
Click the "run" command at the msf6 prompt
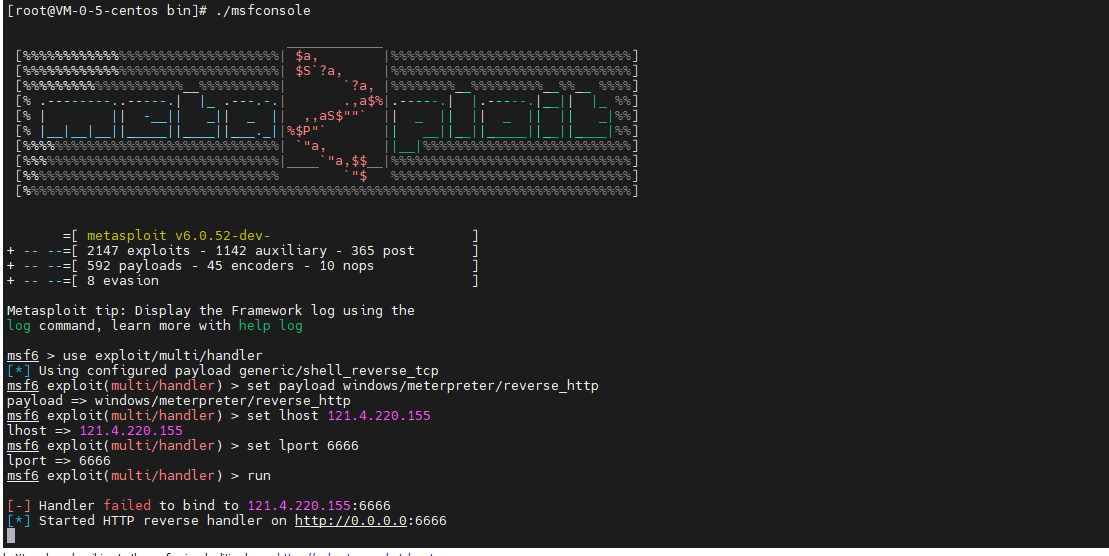[x=259, y=475]
